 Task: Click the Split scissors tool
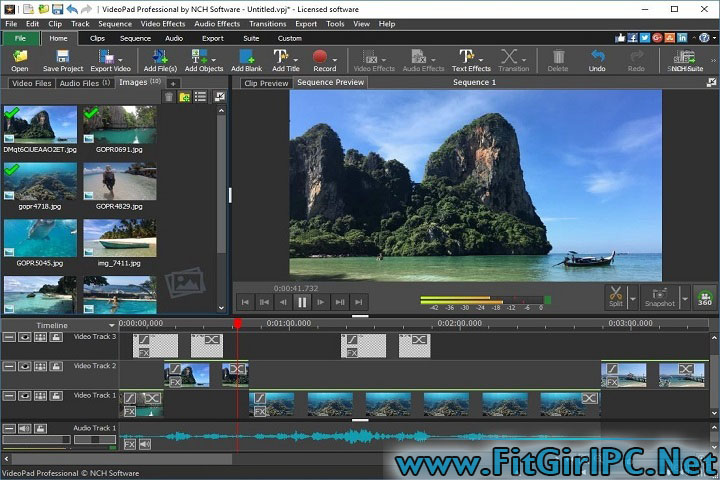pyautogui.click(x=615, y=295)
